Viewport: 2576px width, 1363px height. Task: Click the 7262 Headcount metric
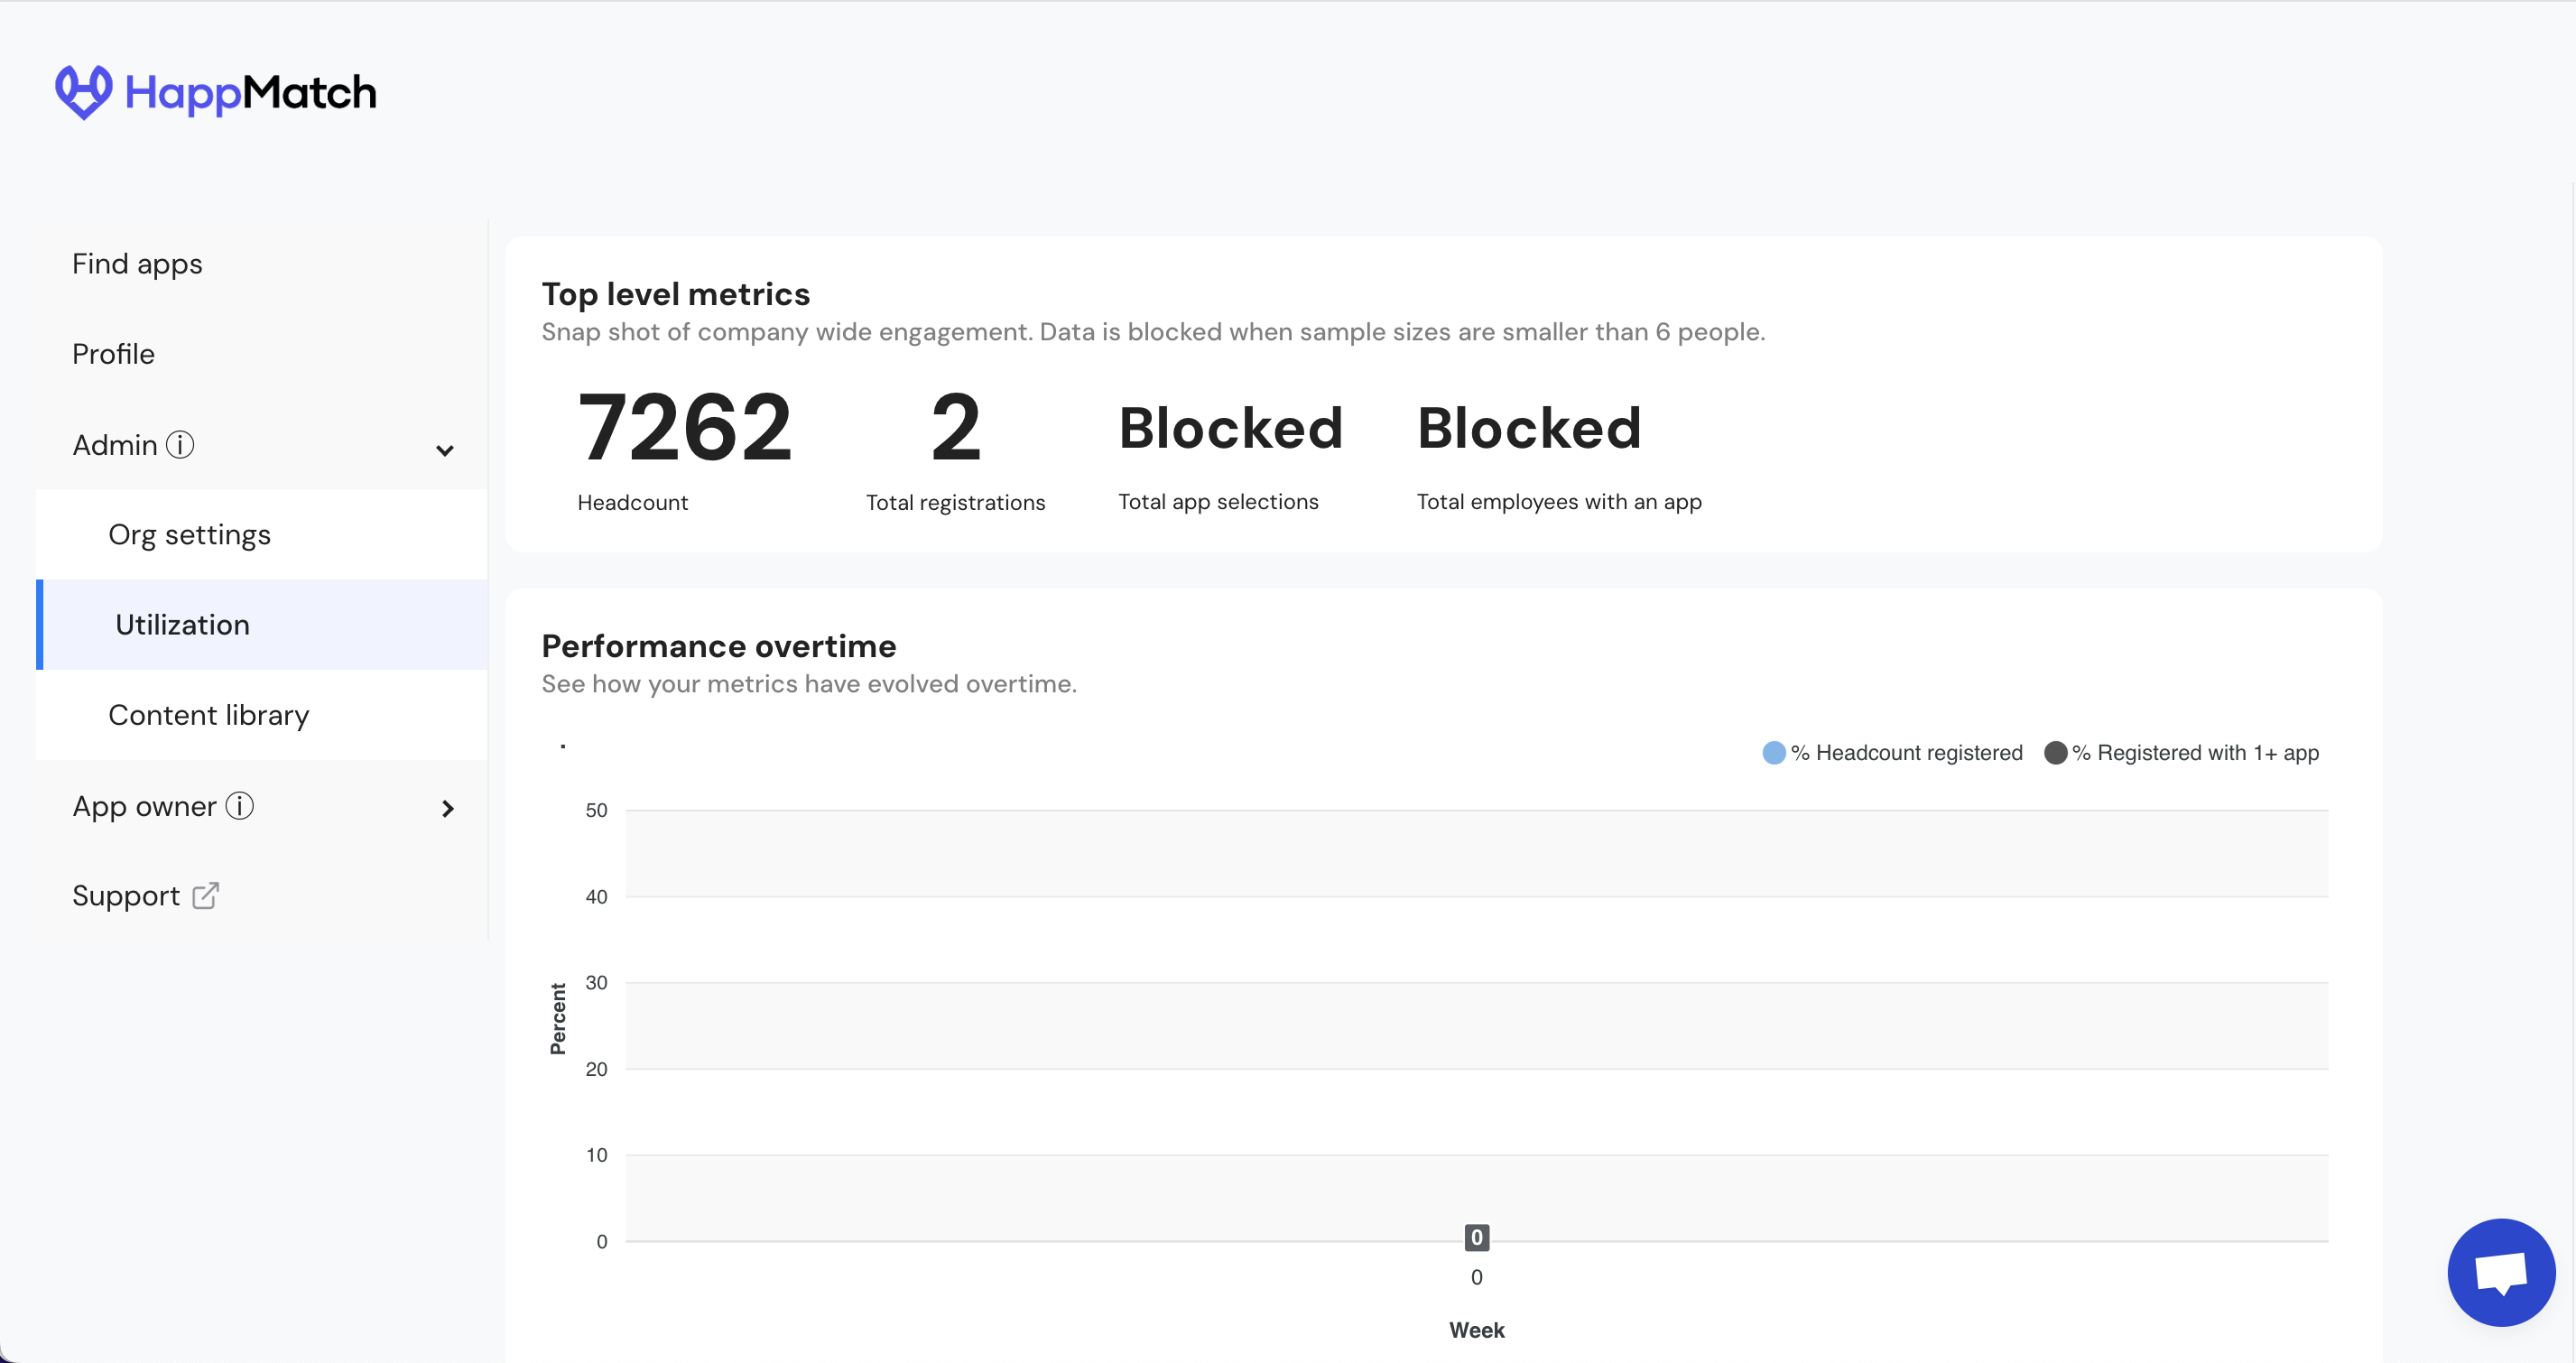(x=685, y=428)
